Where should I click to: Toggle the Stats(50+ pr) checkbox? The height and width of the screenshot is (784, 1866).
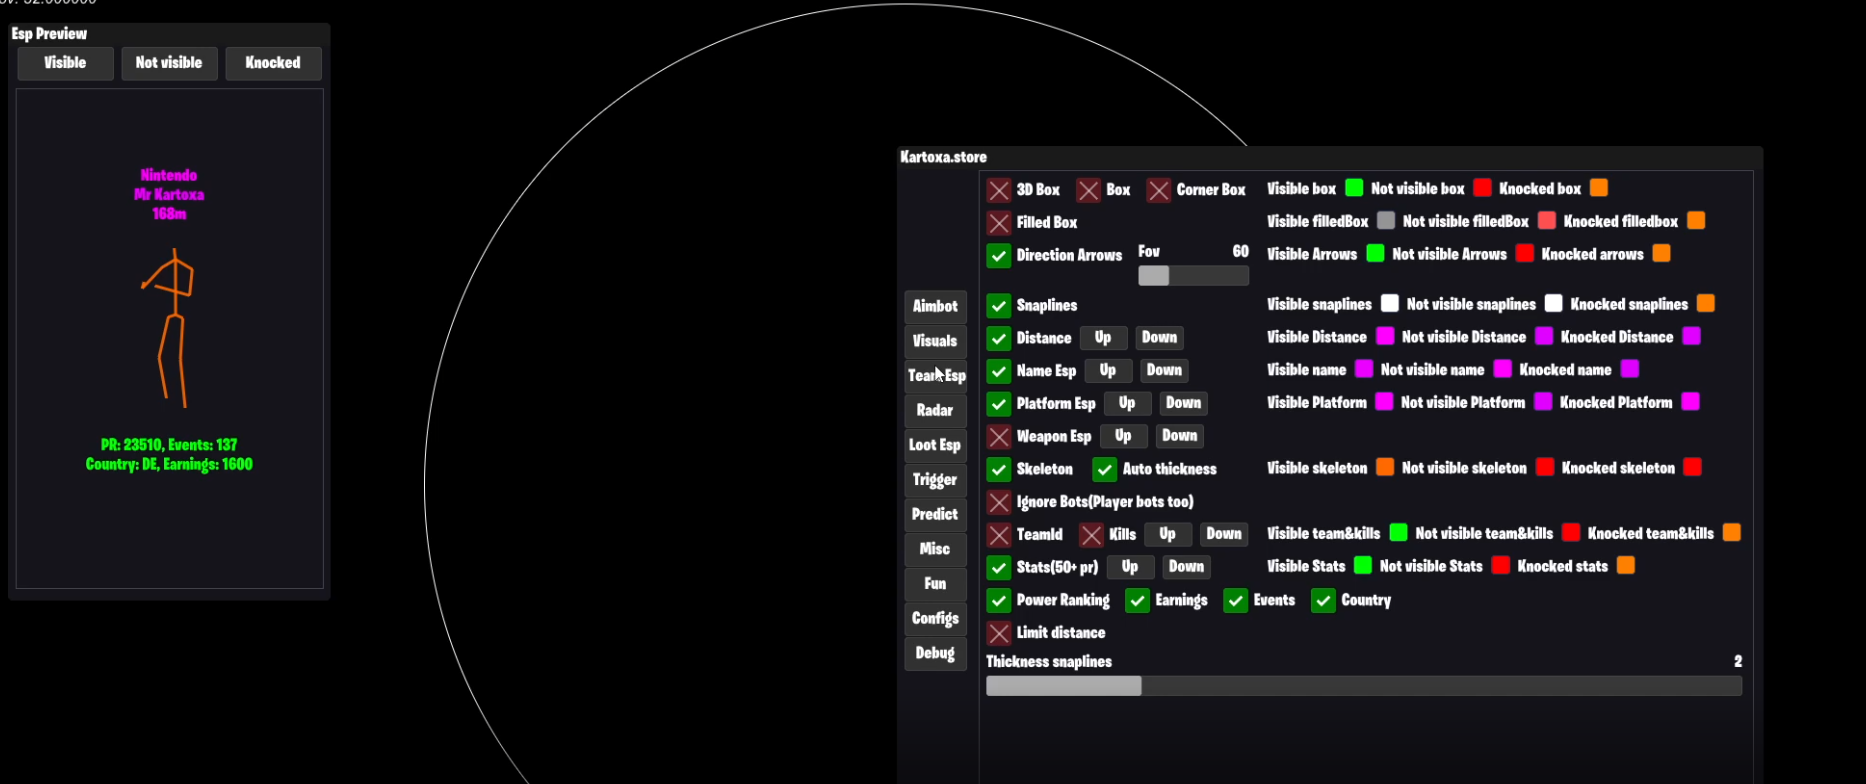pos(999,568)
